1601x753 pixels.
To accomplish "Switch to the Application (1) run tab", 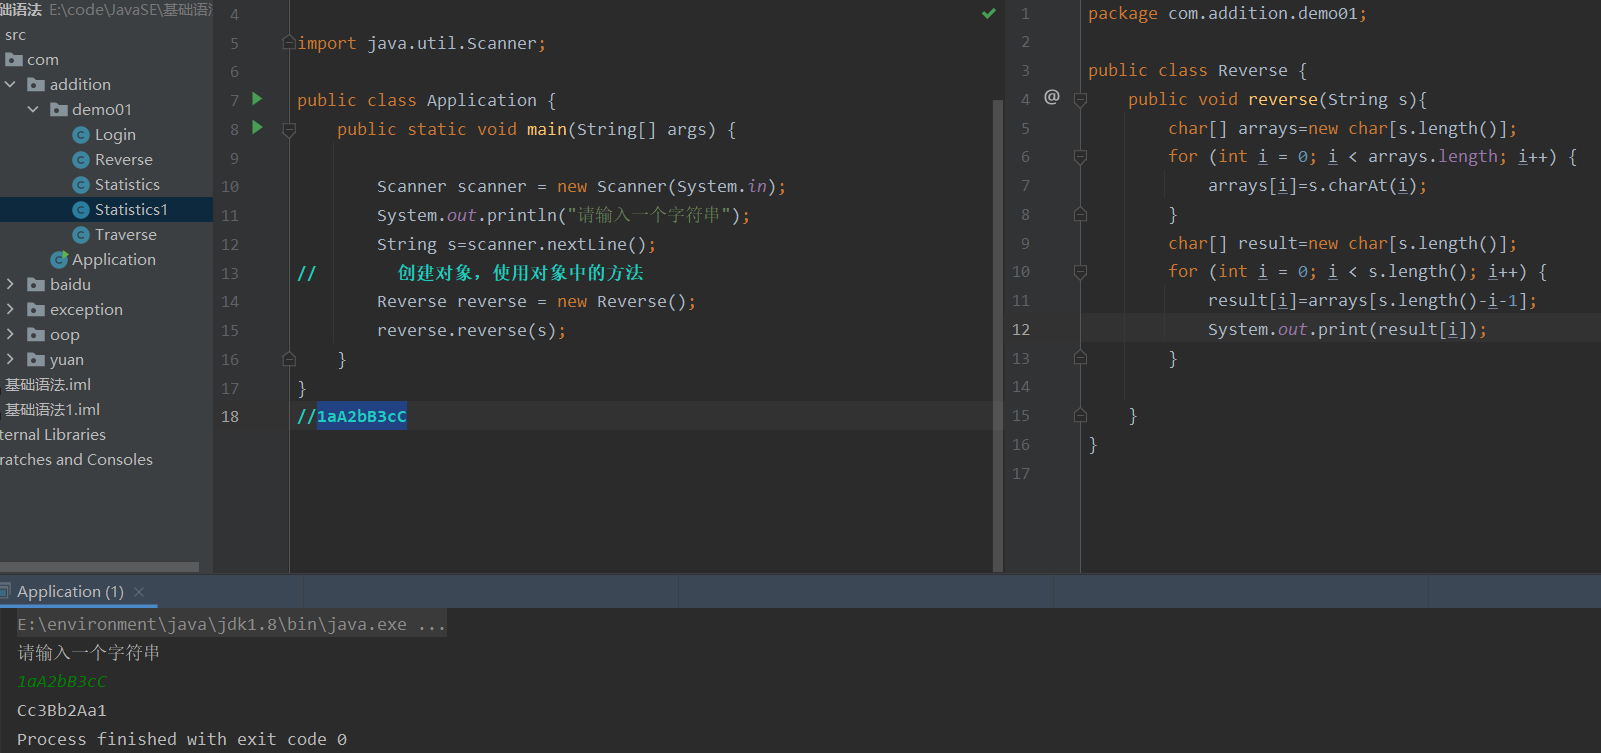I will [x=70, y=592].
